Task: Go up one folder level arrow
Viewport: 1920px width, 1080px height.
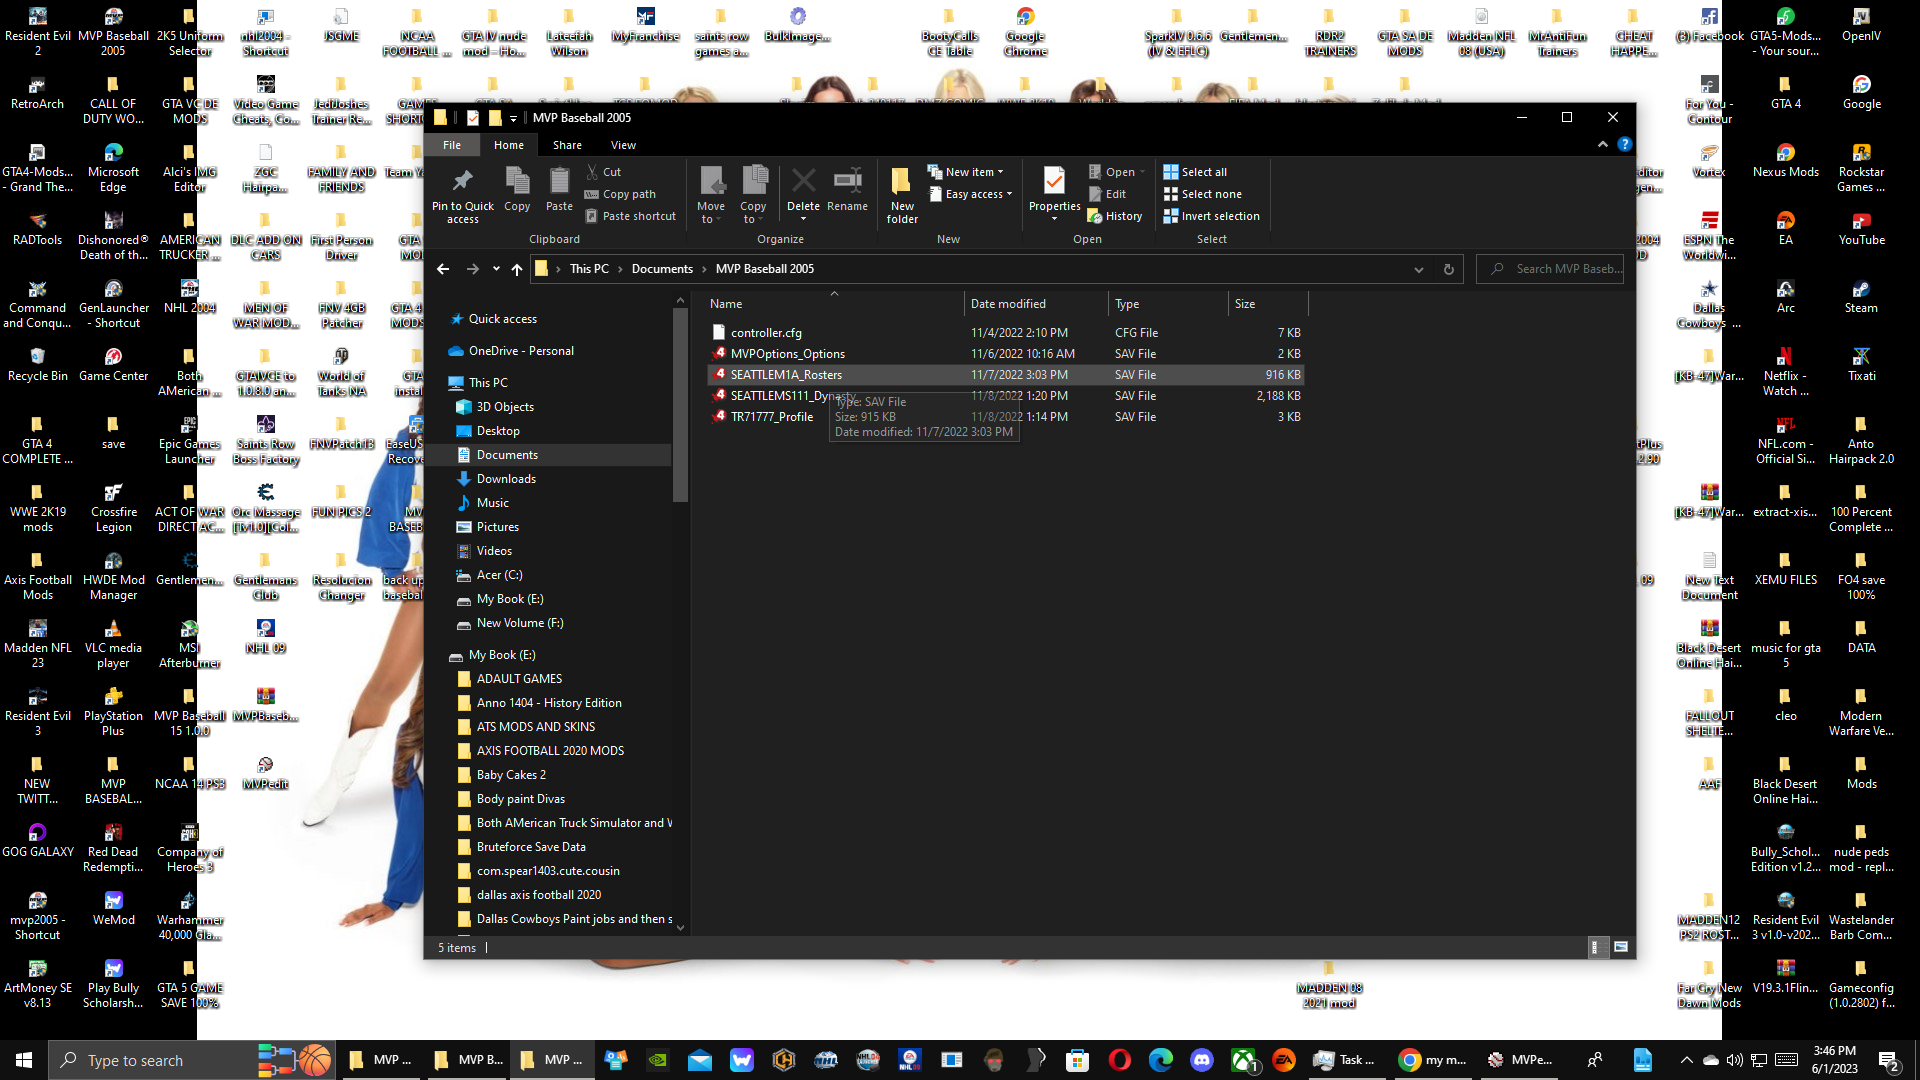Action: tap(517, 269)
